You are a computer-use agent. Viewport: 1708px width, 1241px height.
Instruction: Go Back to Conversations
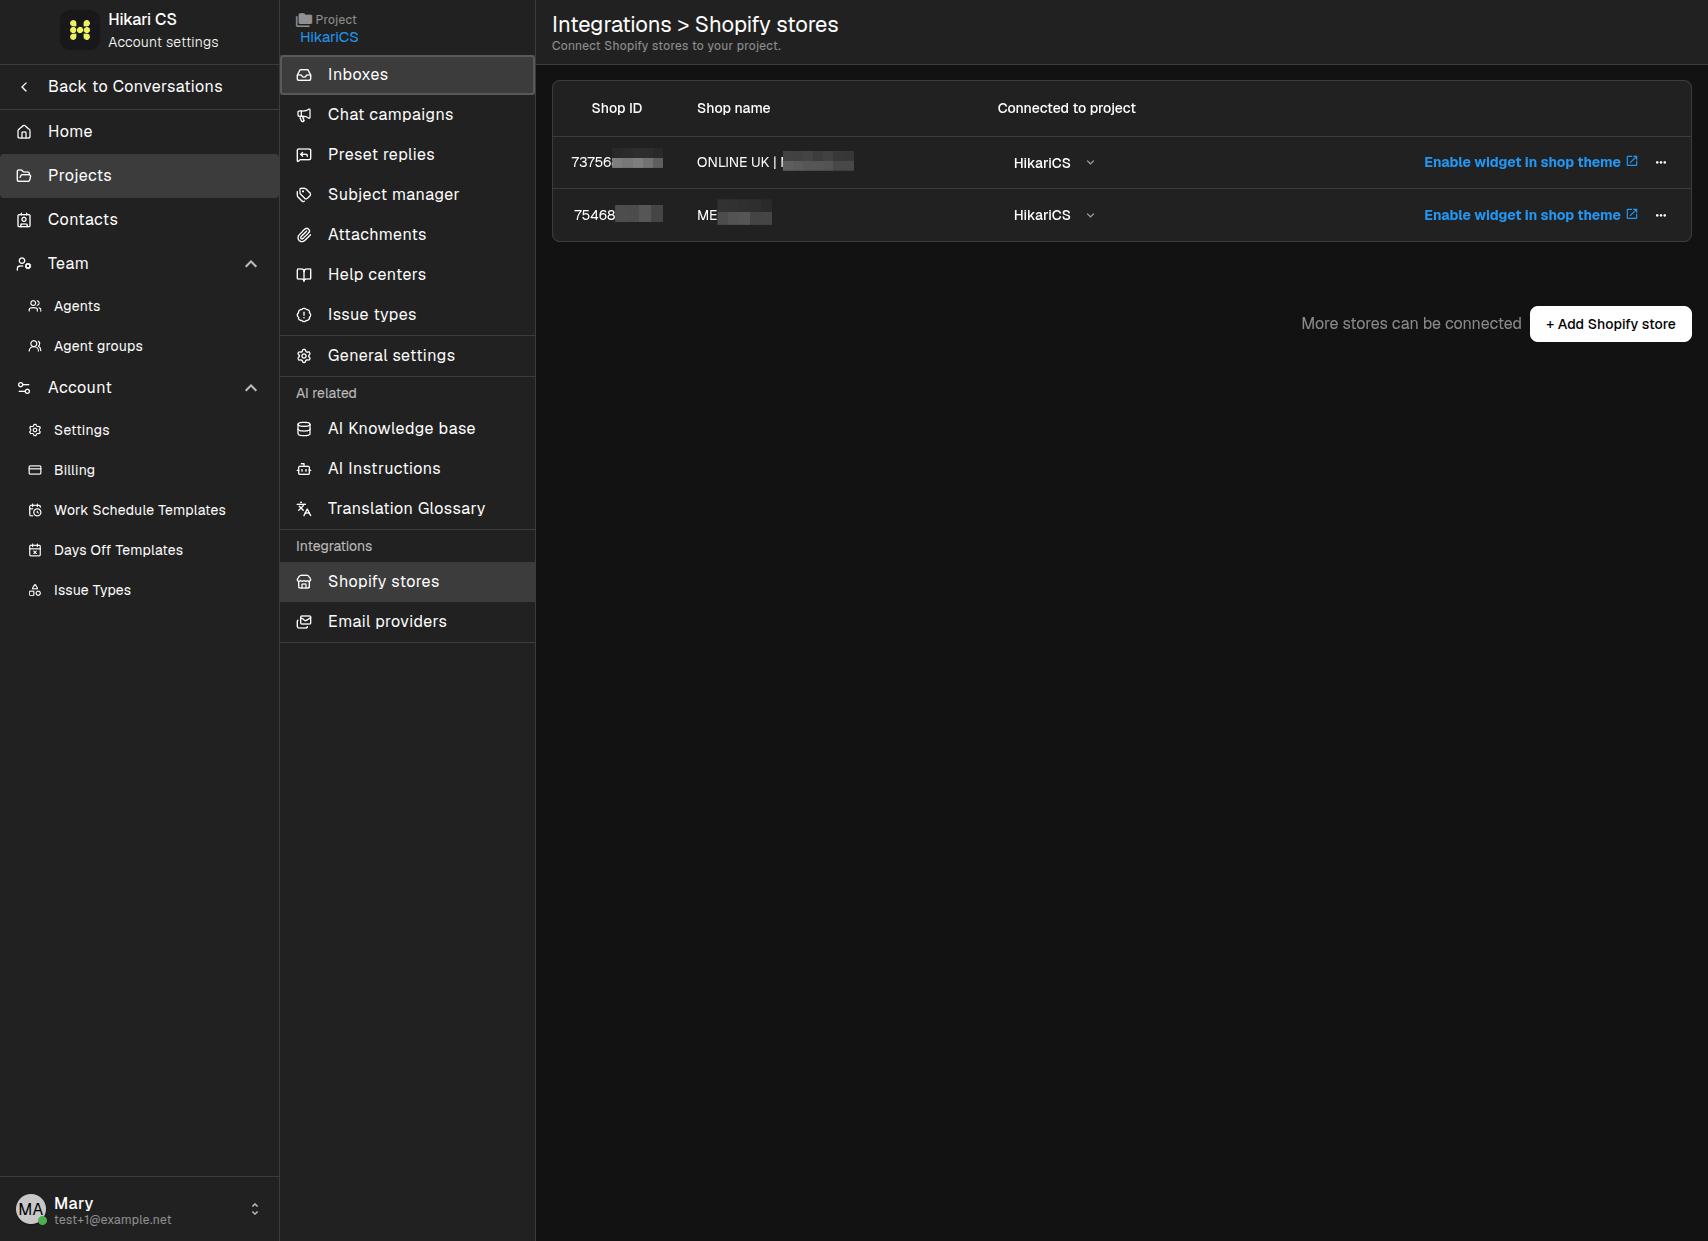139,87
